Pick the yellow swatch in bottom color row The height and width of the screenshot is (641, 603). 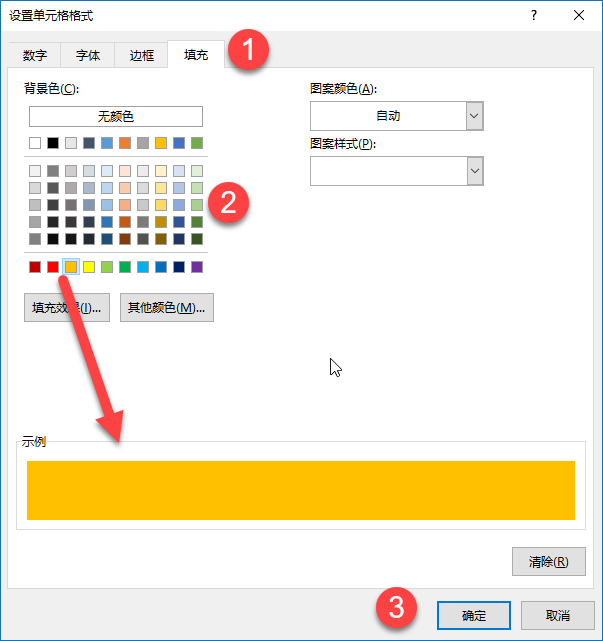point(89,267)
